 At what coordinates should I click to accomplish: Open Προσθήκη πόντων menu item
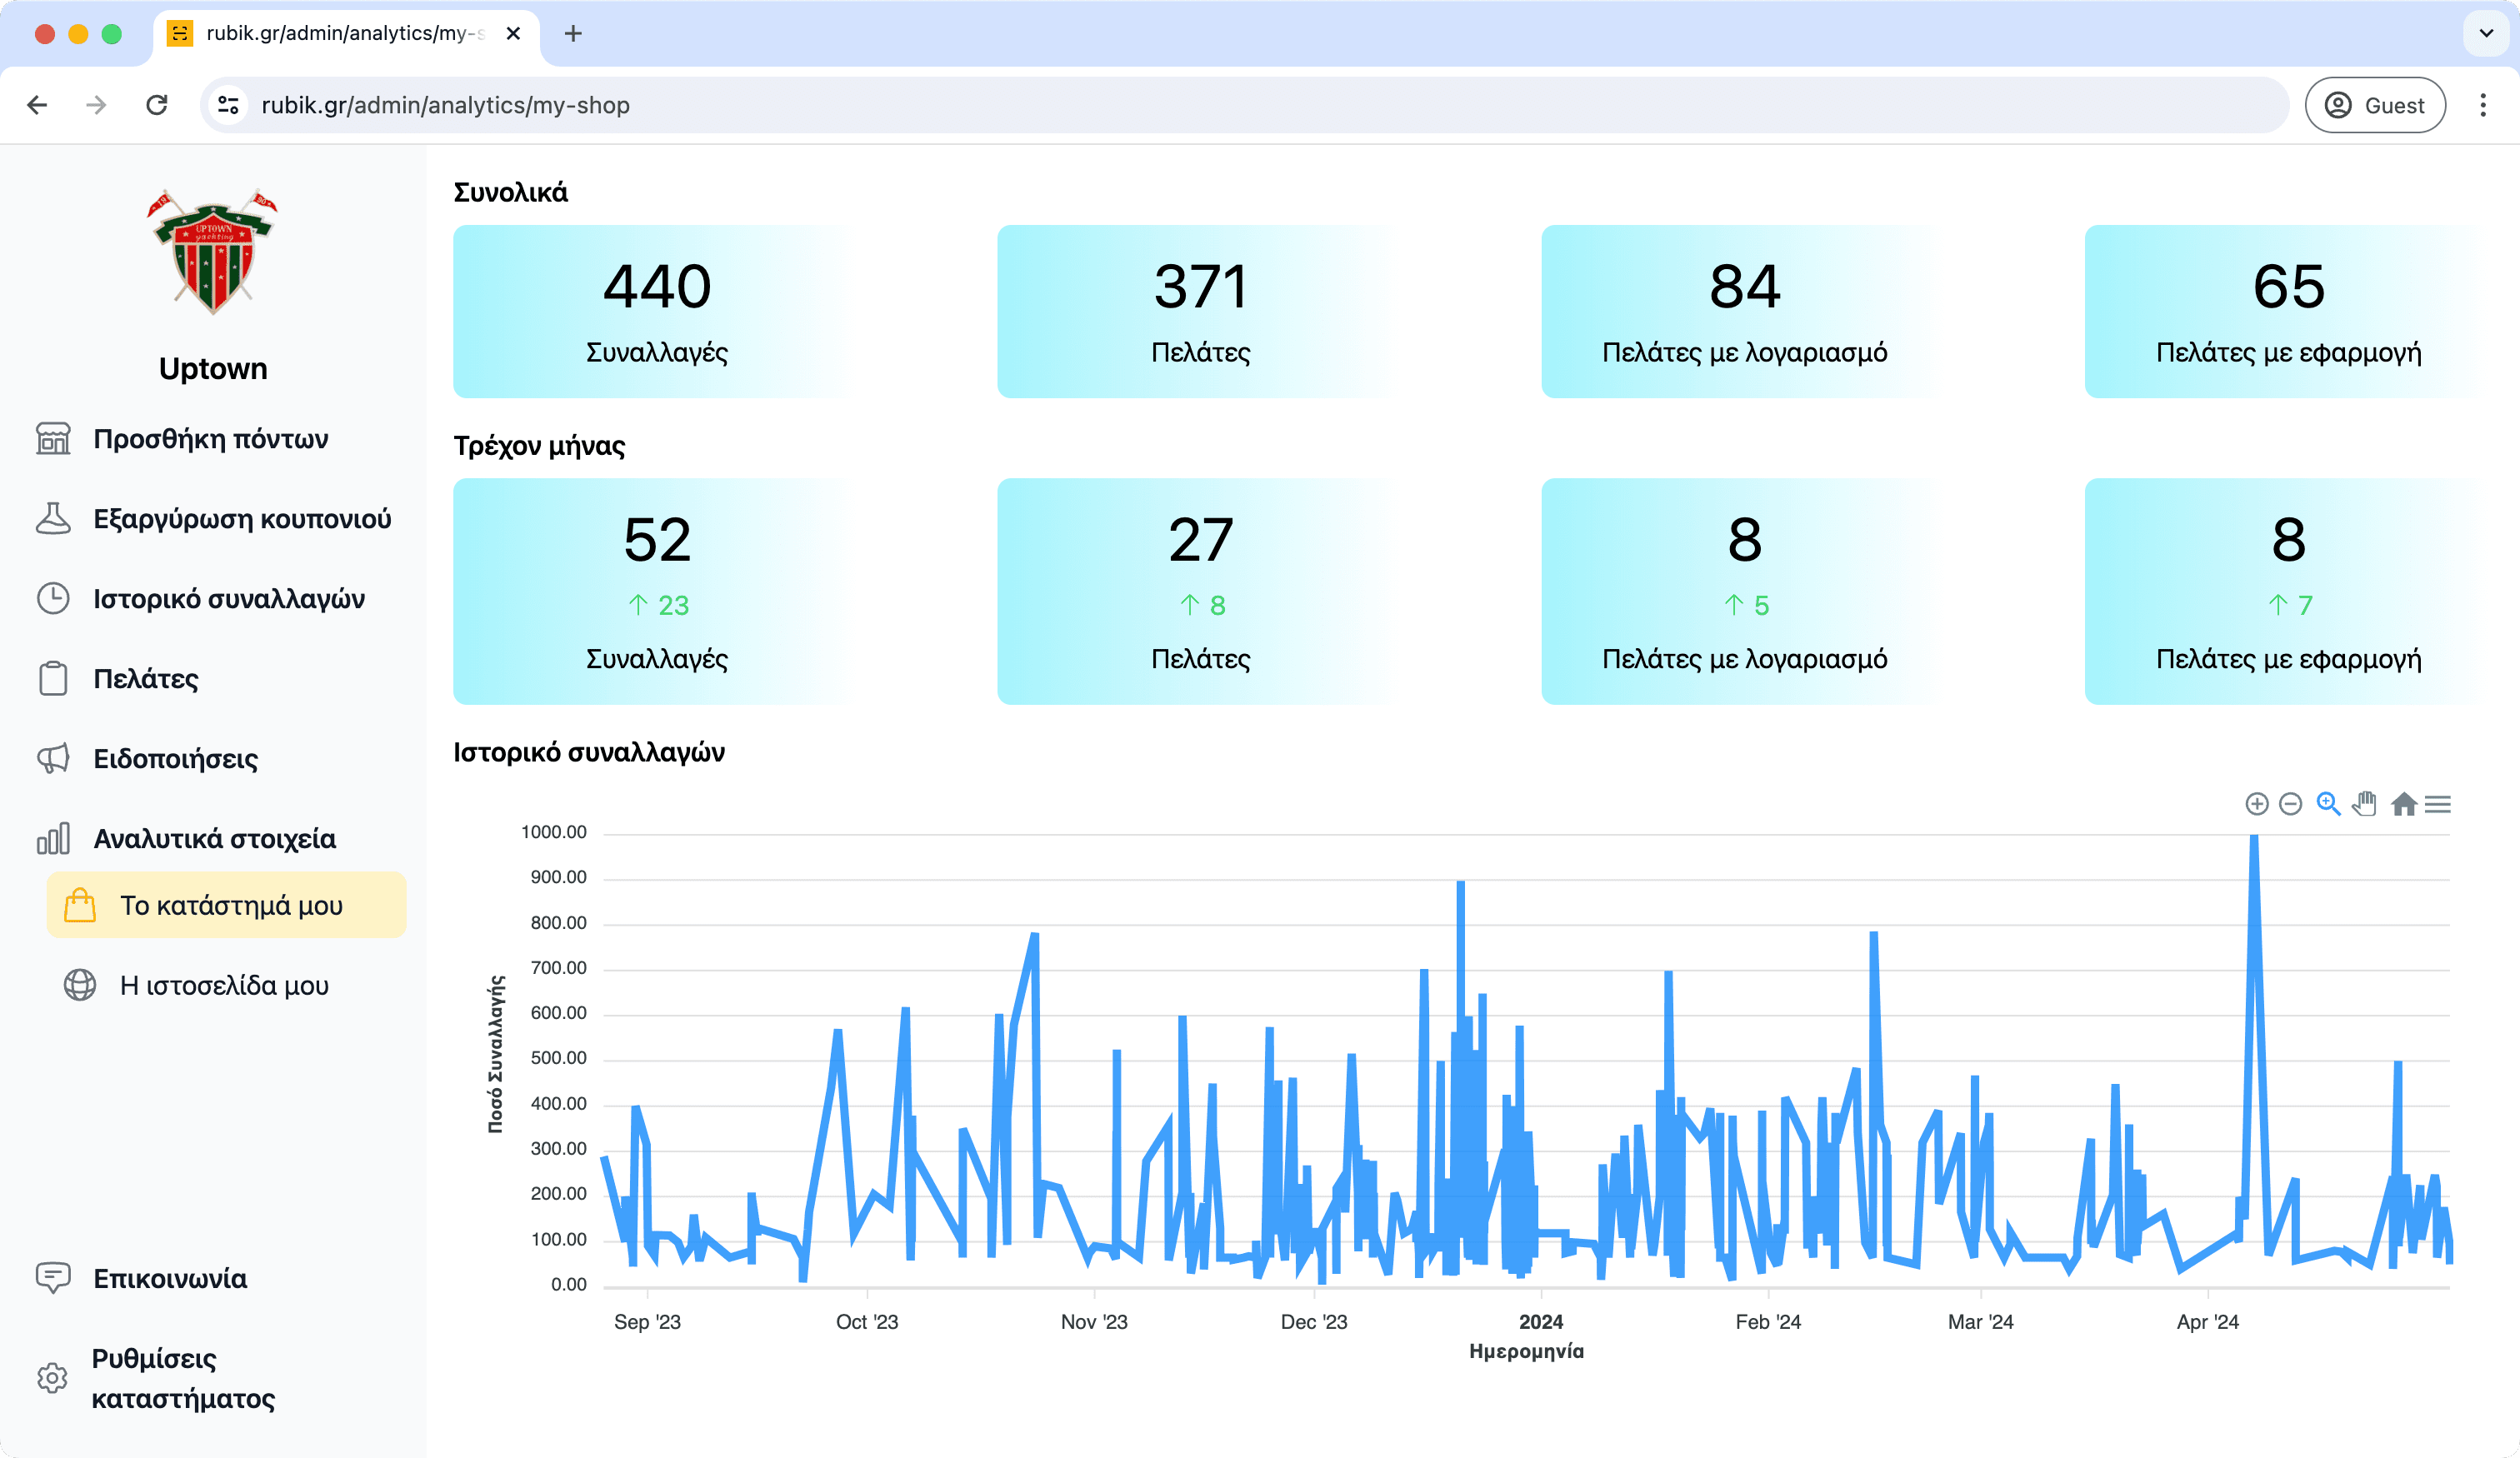[210, 439]
